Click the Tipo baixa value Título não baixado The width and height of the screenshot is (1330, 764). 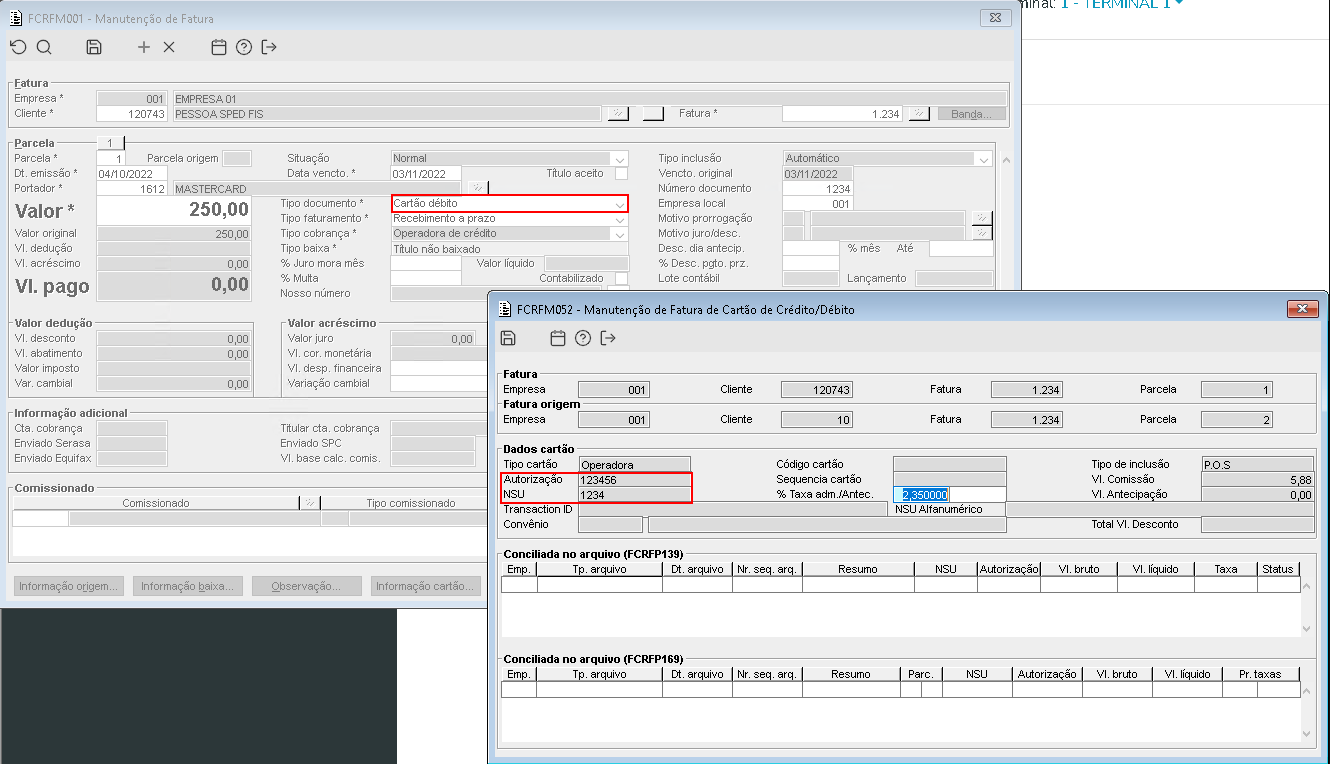510,248
